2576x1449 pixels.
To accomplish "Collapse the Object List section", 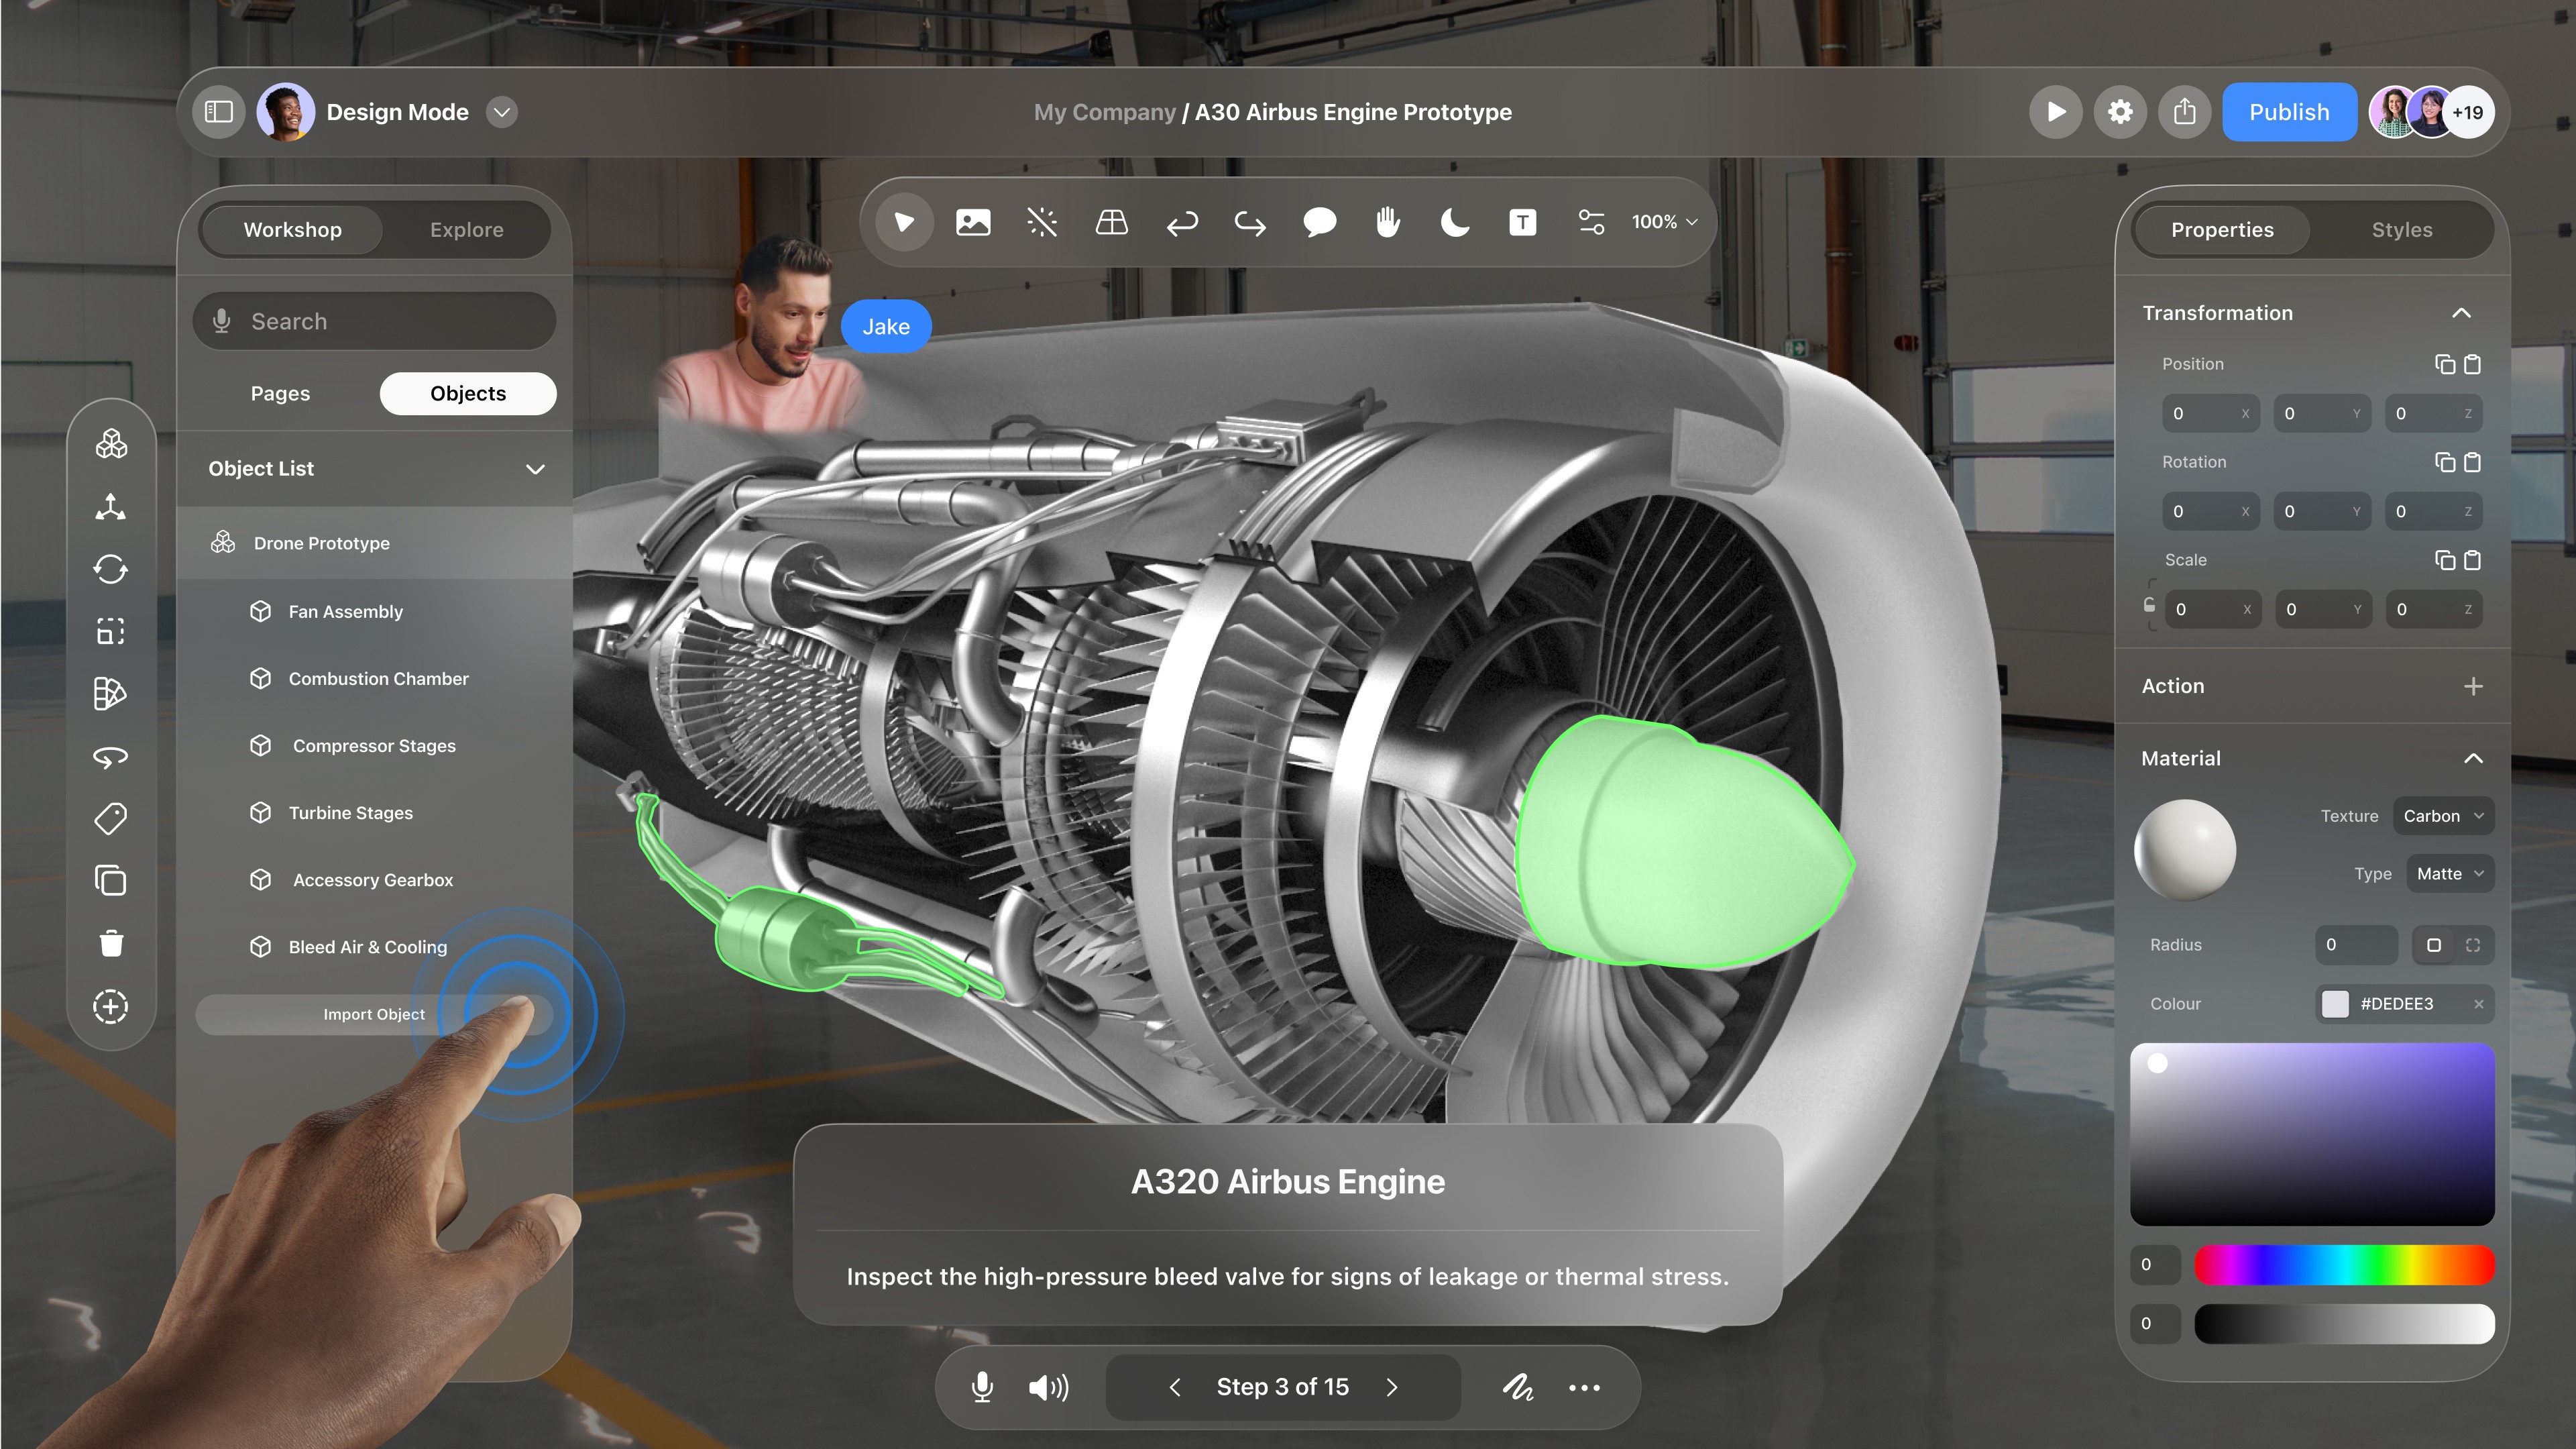I will [x=535, y=469].
